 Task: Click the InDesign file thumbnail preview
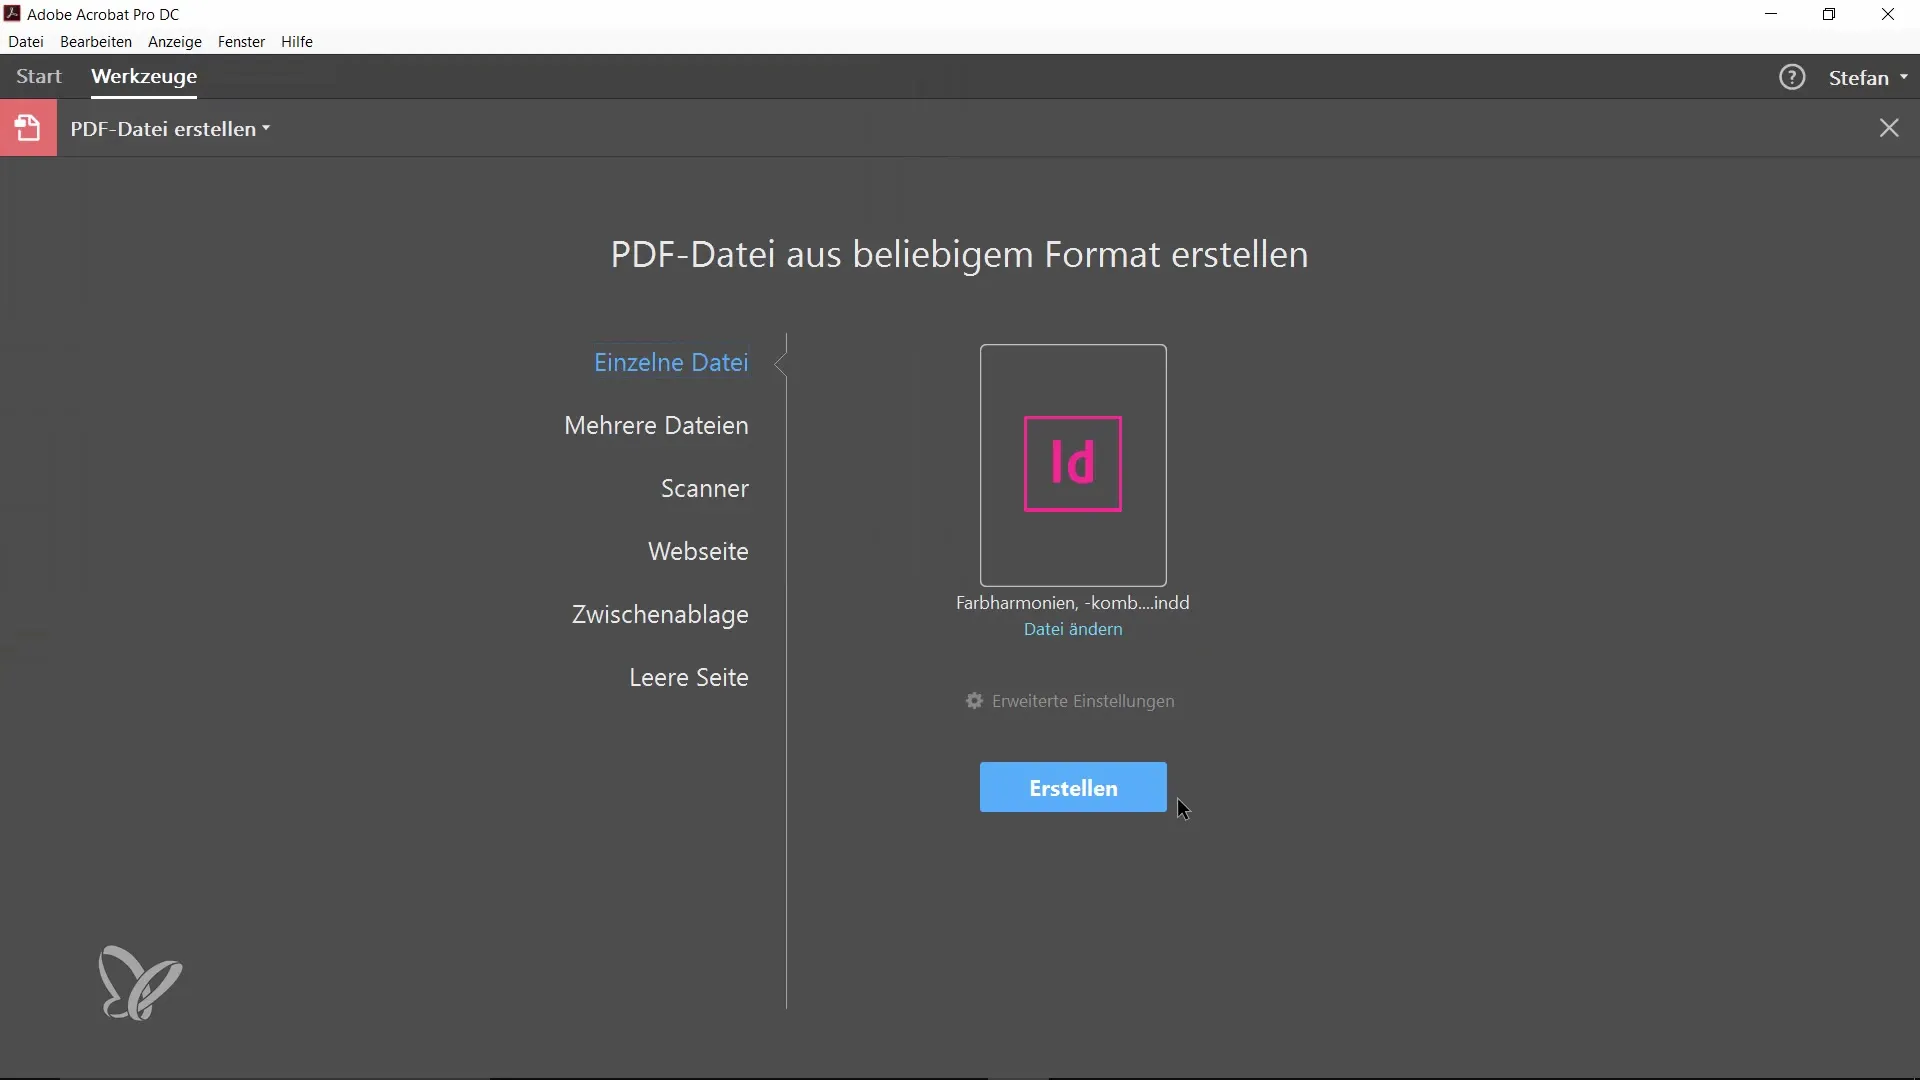click(1073, 465)
